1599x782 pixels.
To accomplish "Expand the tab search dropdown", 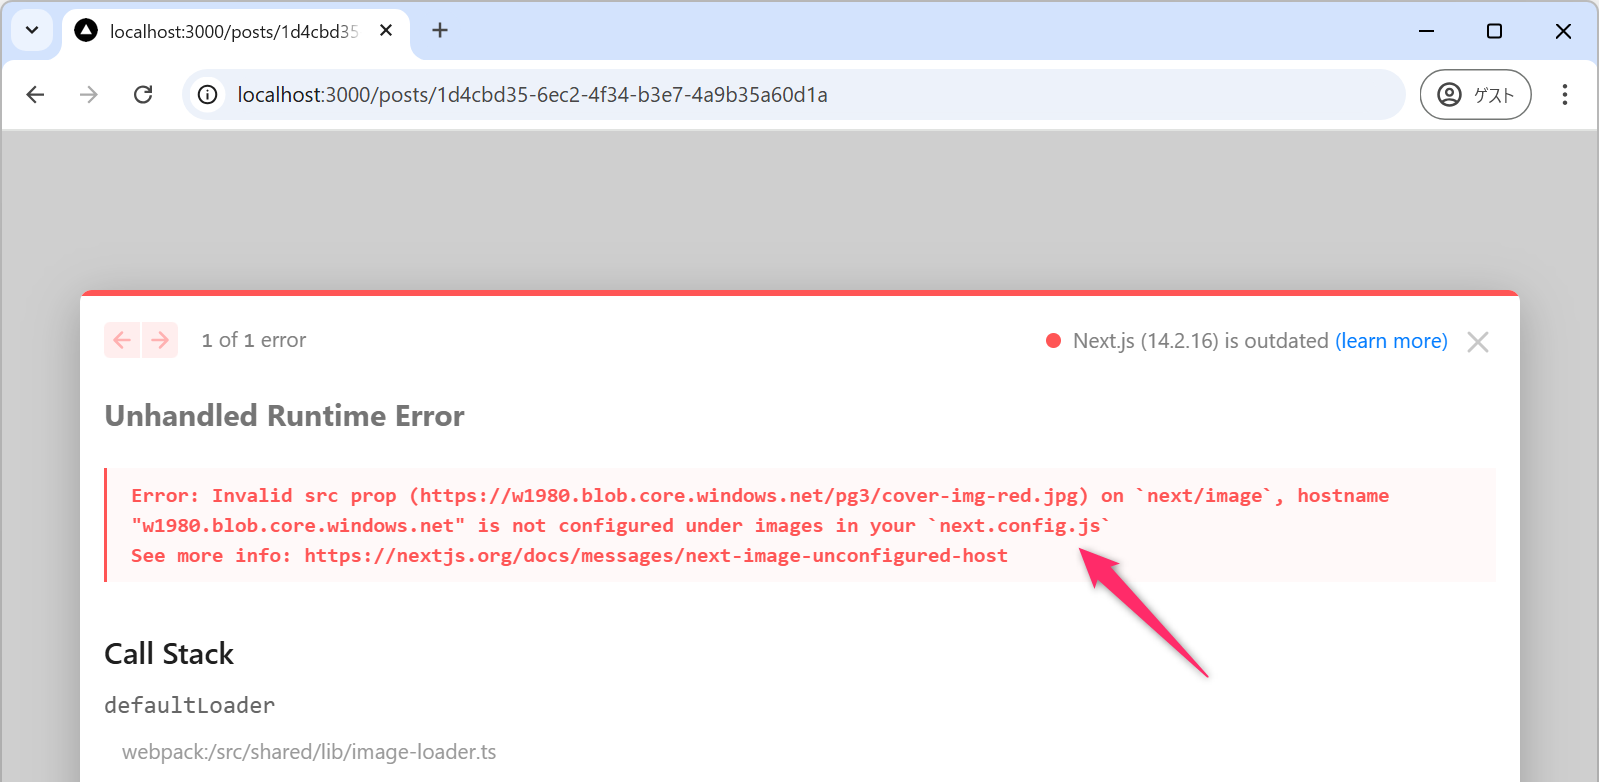I will tap(32, 31).
